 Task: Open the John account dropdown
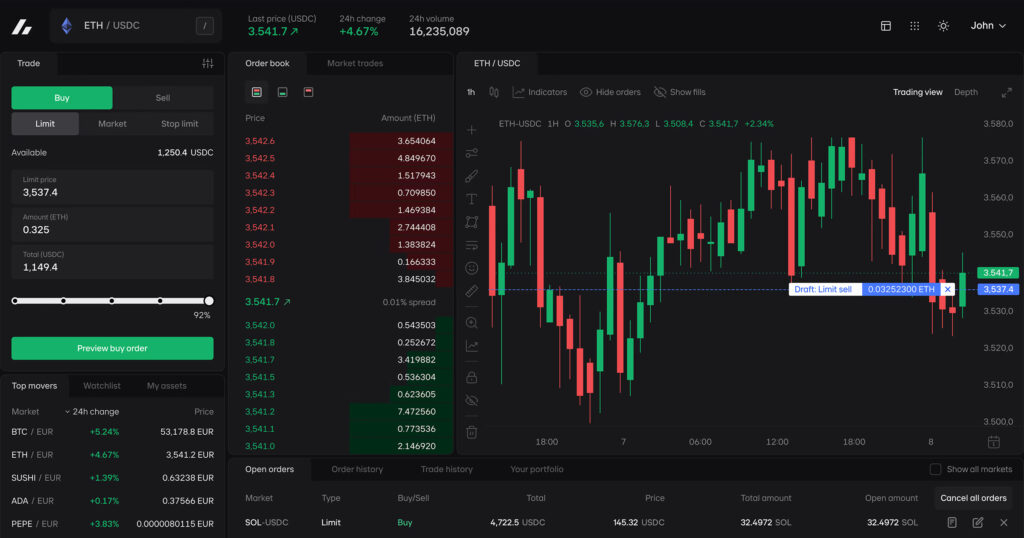pos(987,25)
